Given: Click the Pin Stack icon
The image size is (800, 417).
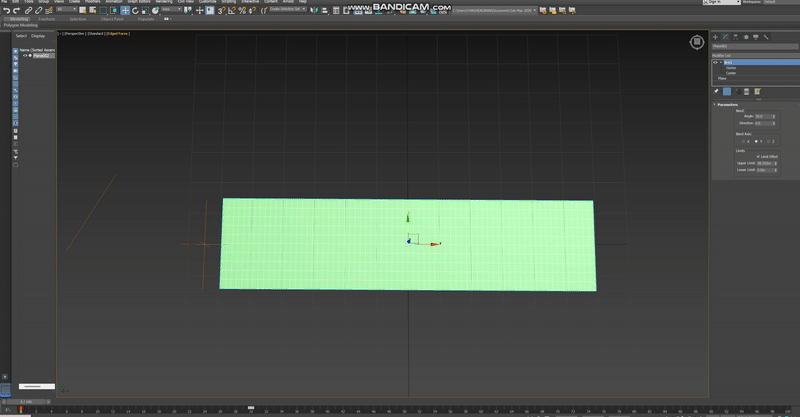Looking at the screenshot, I should pyautogui.click(x=716, y=91).
